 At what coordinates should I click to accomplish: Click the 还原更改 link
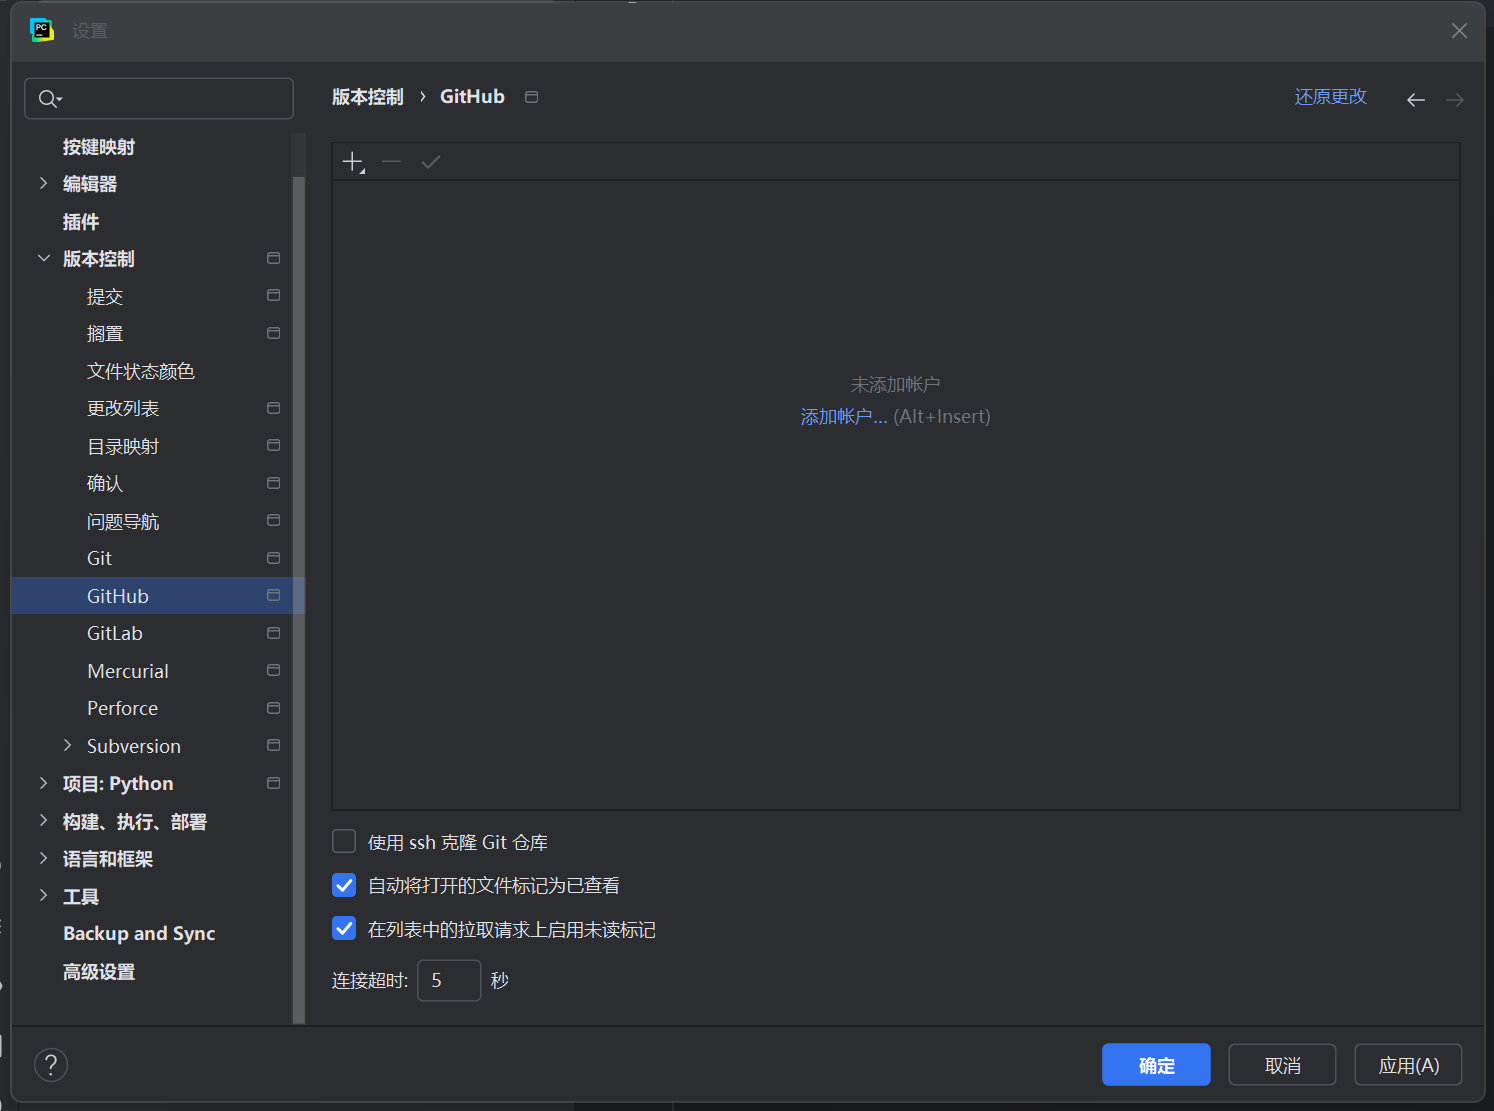1330,97
